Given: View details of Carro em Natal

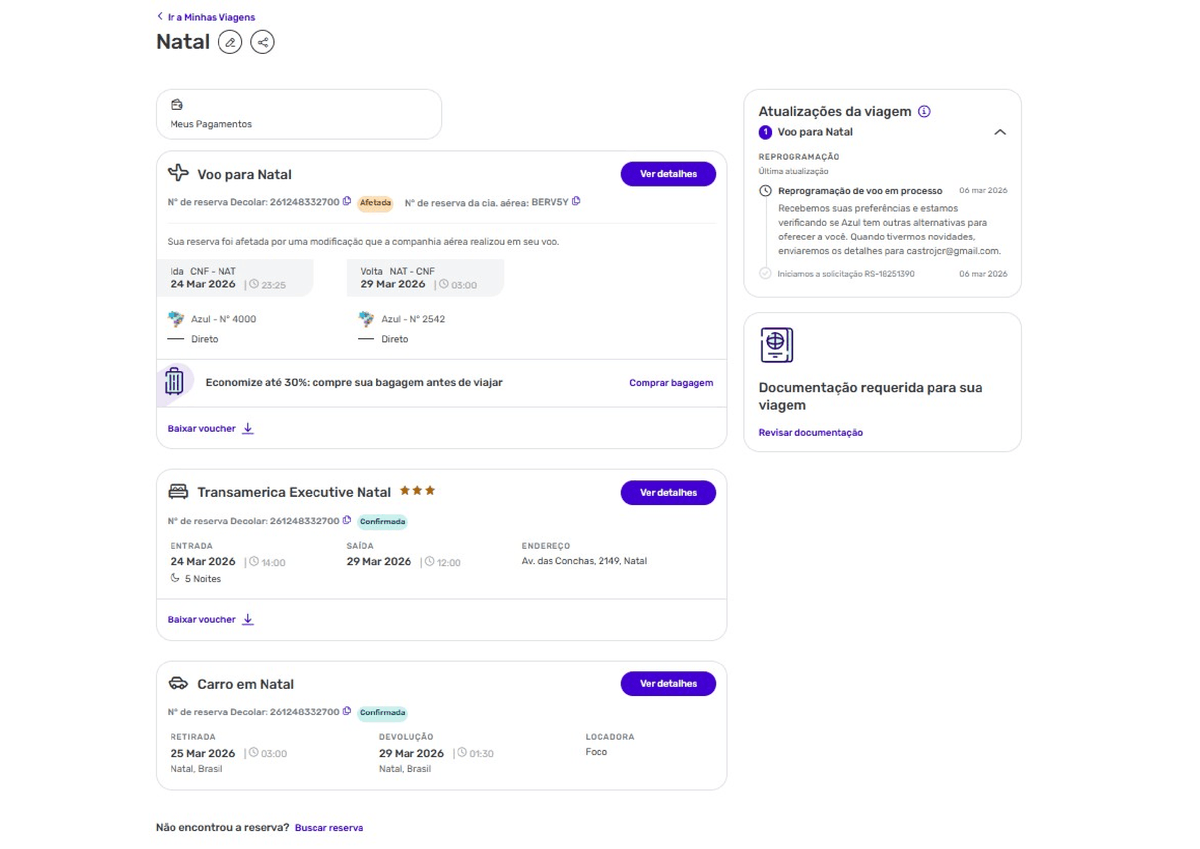Looking at the screenshot, I should (x=668, y=684).
